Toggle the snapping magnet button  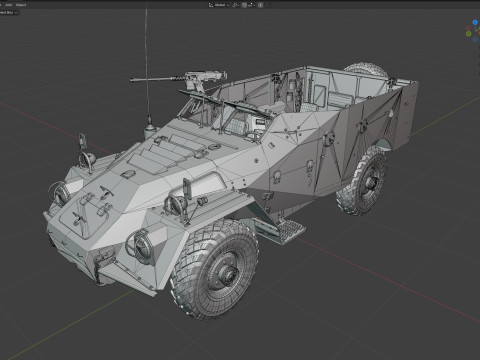[244, 5]
